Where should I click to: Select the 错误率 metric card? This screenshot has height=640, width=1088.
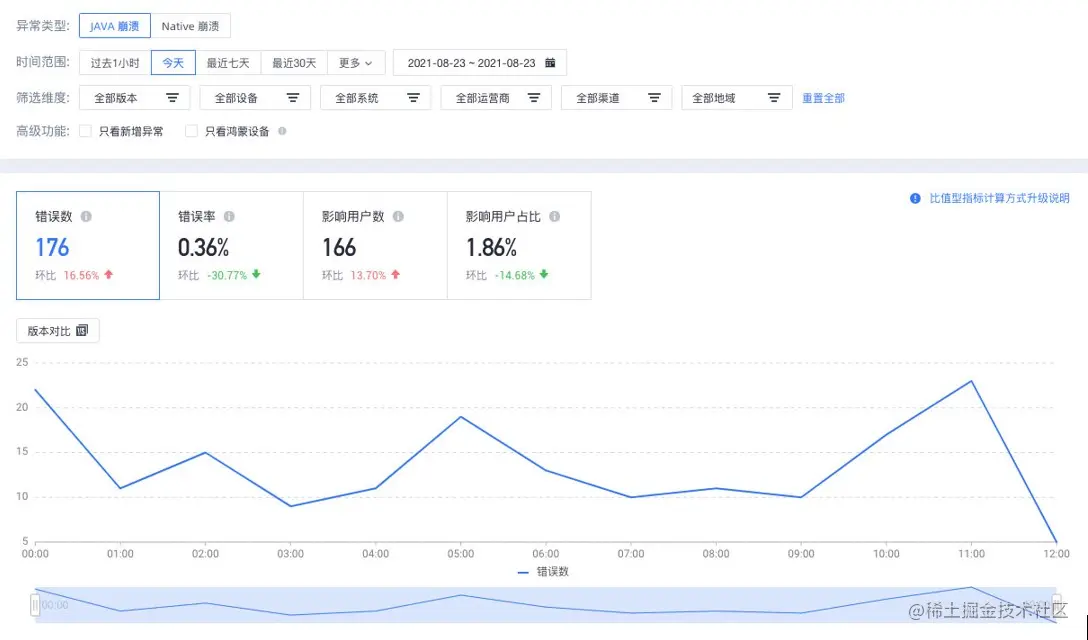pyautogui.click(x=232, y=246)
